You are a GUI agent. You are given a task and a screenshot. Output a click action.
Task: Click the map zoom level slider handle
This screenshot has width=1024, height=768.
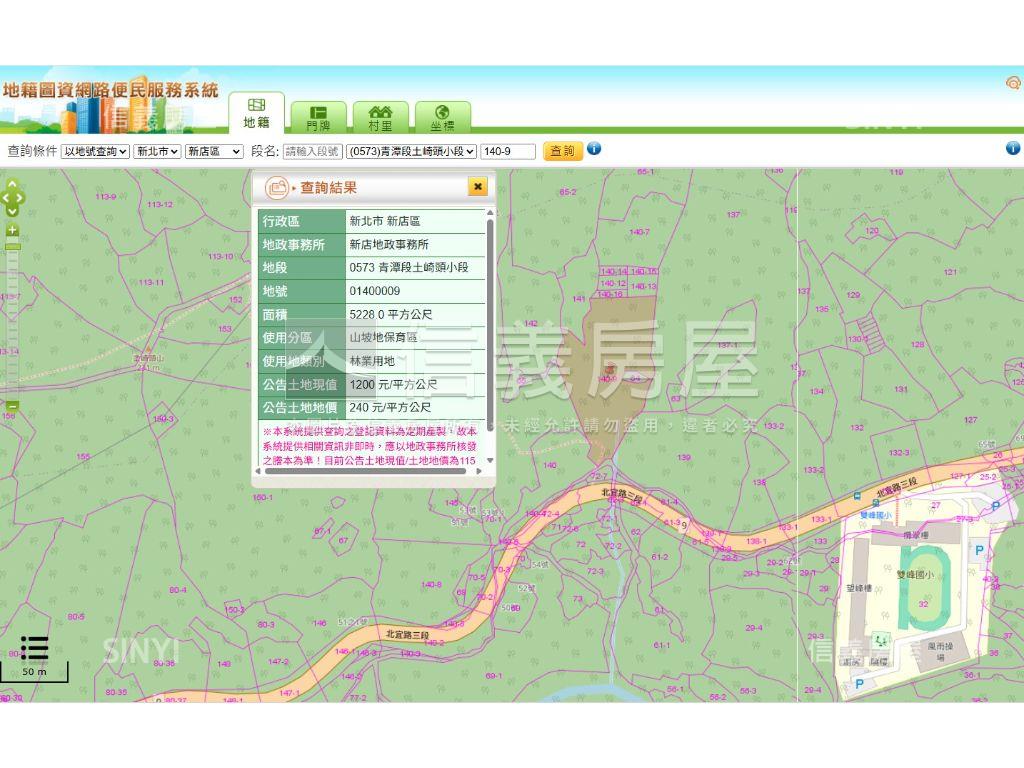(12, 247)
